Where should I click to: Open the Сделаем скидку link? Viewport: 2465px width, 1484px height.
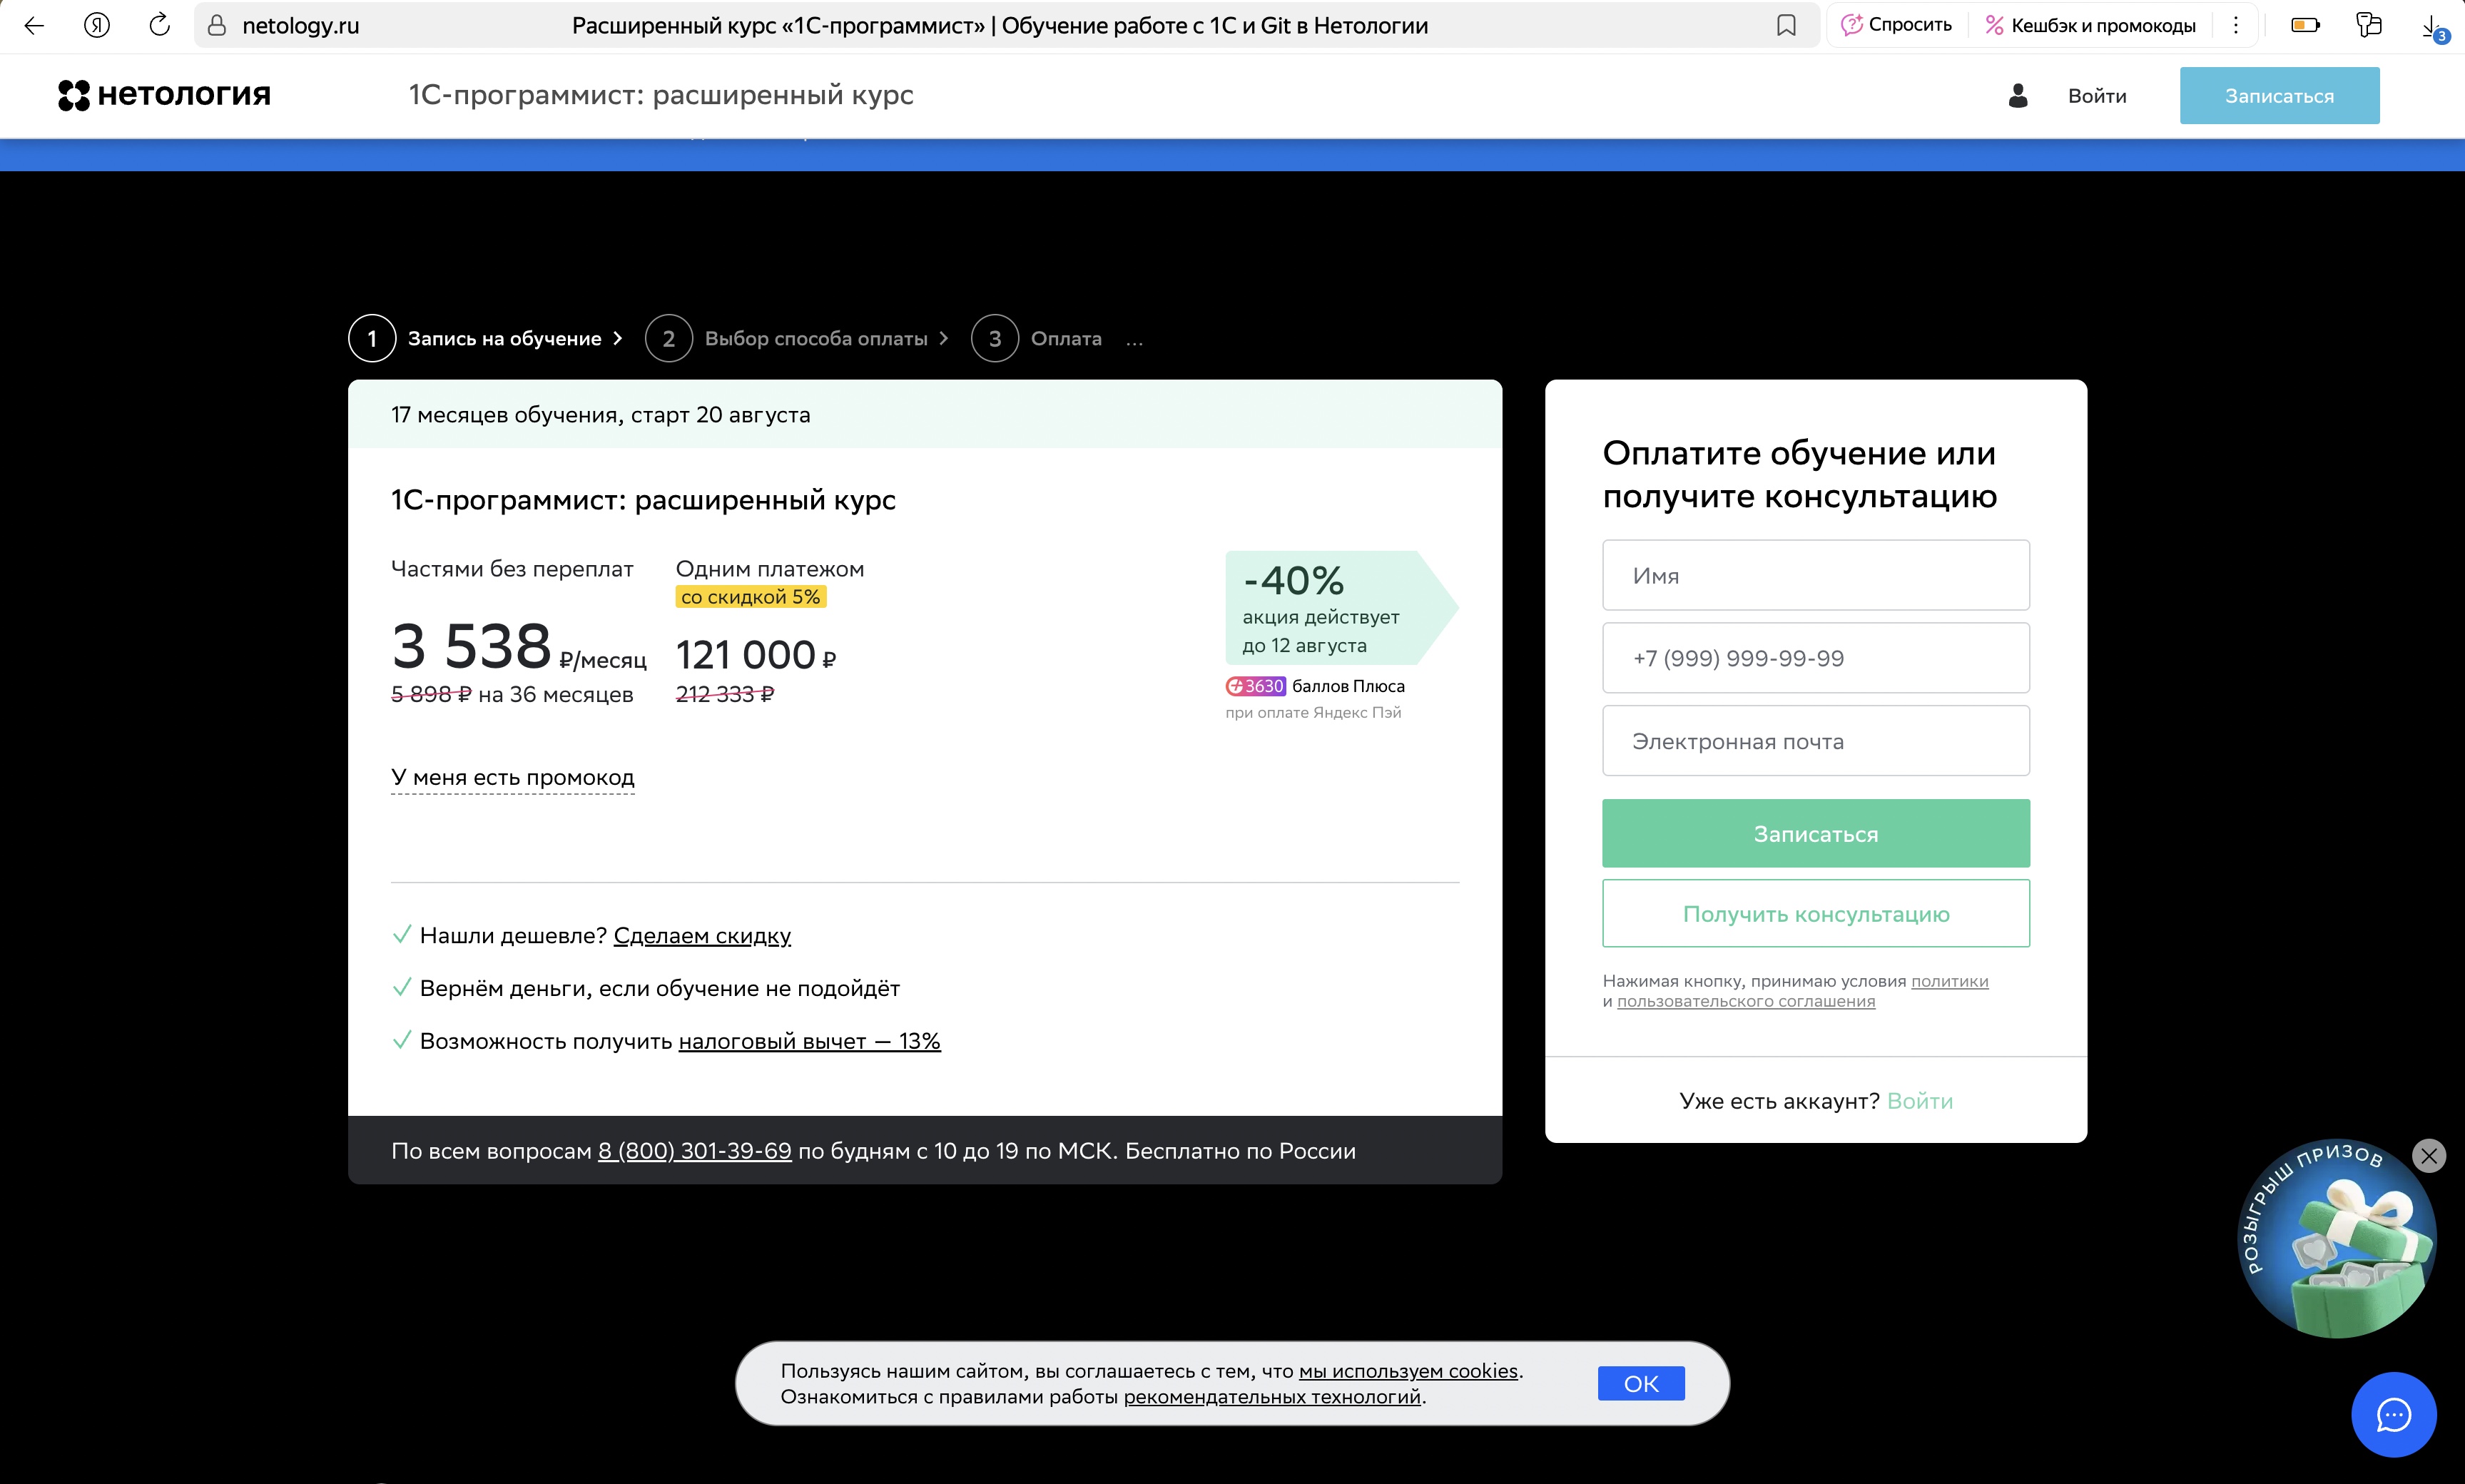702,936
